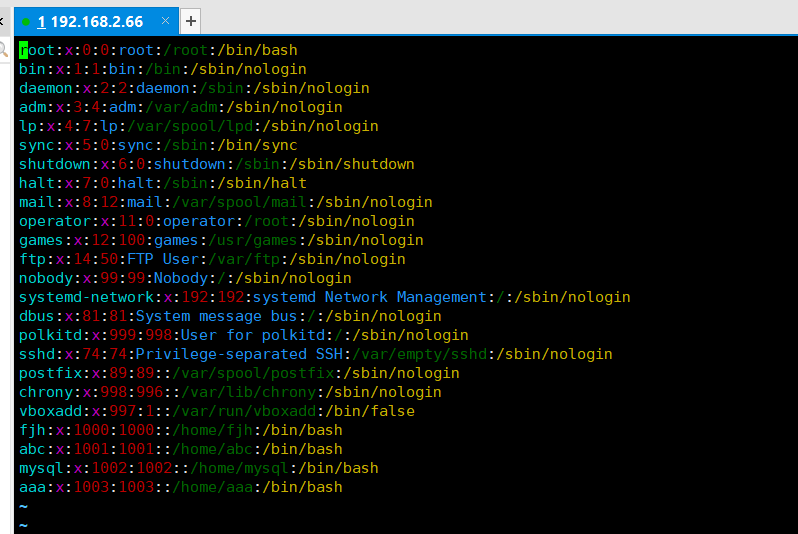Image resolution: width=798 pixels, height=534 pixels.
Task: Click the chrony:x:998:996 line
Action: click(230, 392)
